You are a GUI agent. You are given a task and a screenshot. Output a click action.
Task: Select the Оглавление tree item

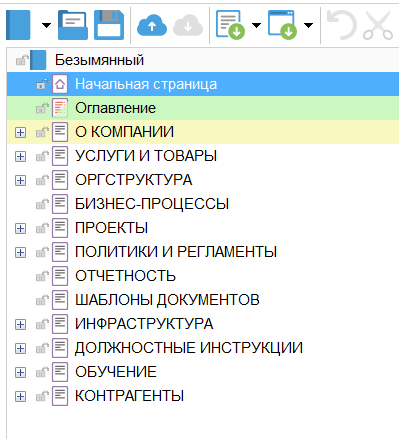(x=115, y=108)
